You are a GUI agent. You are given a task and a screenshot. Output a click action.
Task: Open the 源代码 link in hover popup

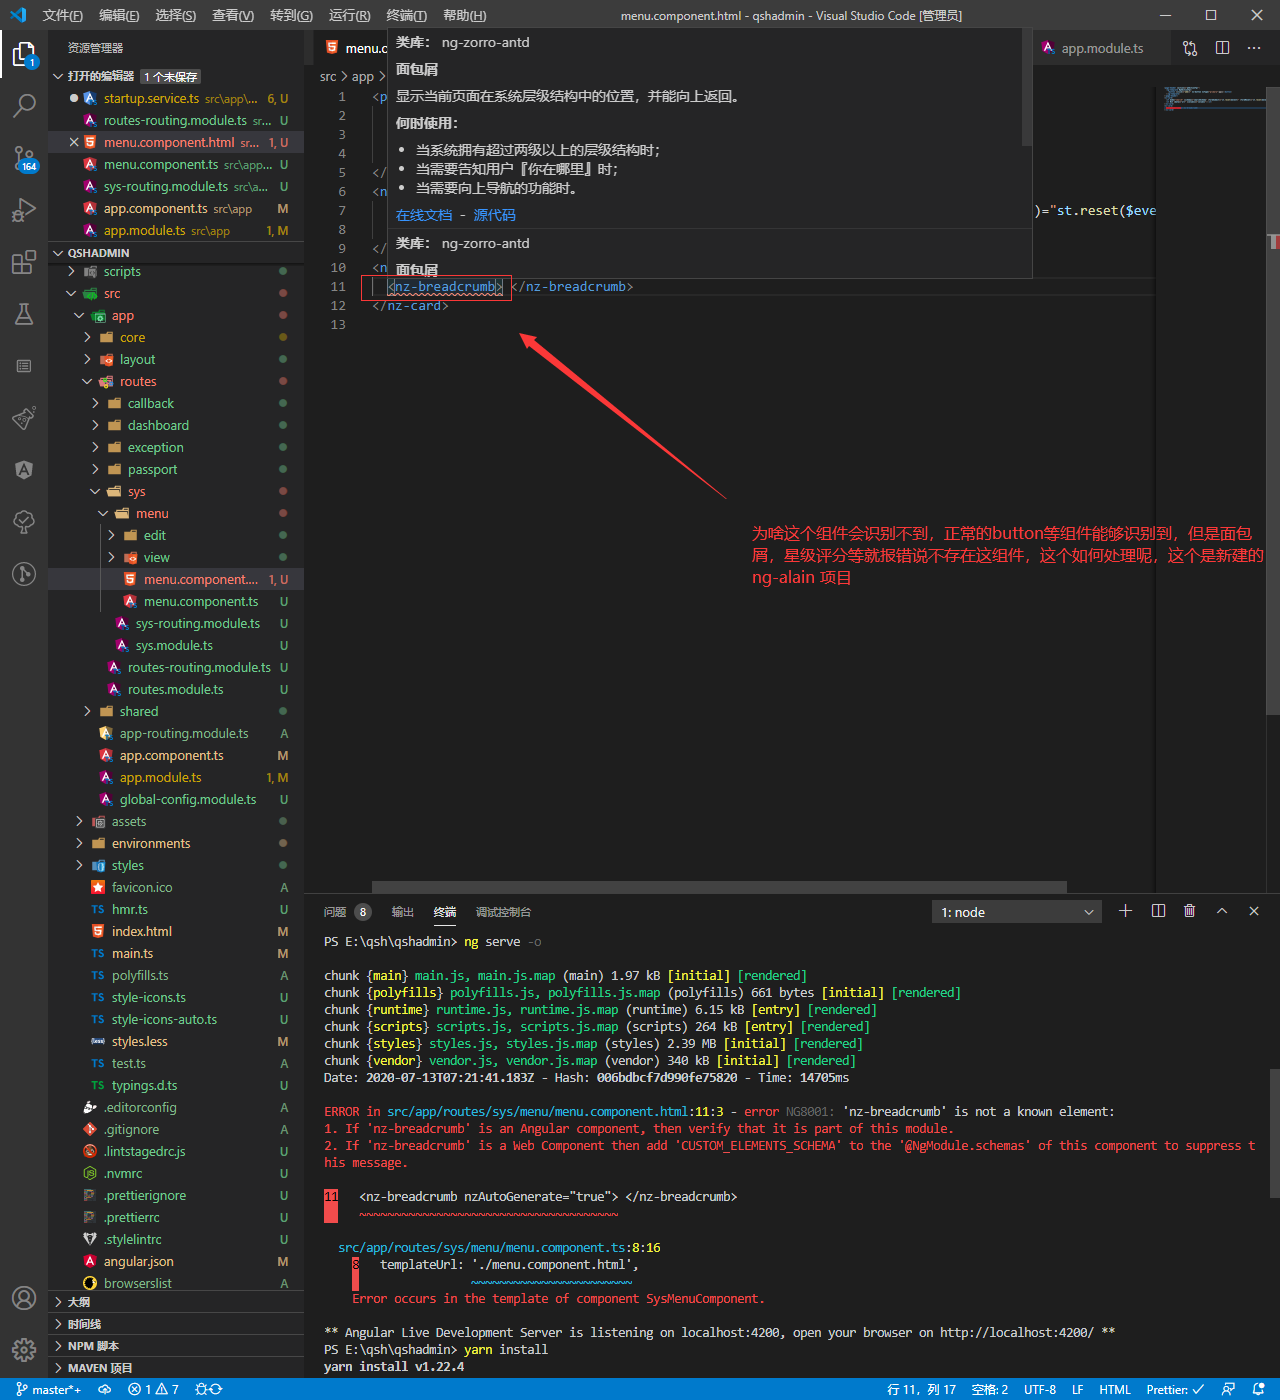point(494,215)
